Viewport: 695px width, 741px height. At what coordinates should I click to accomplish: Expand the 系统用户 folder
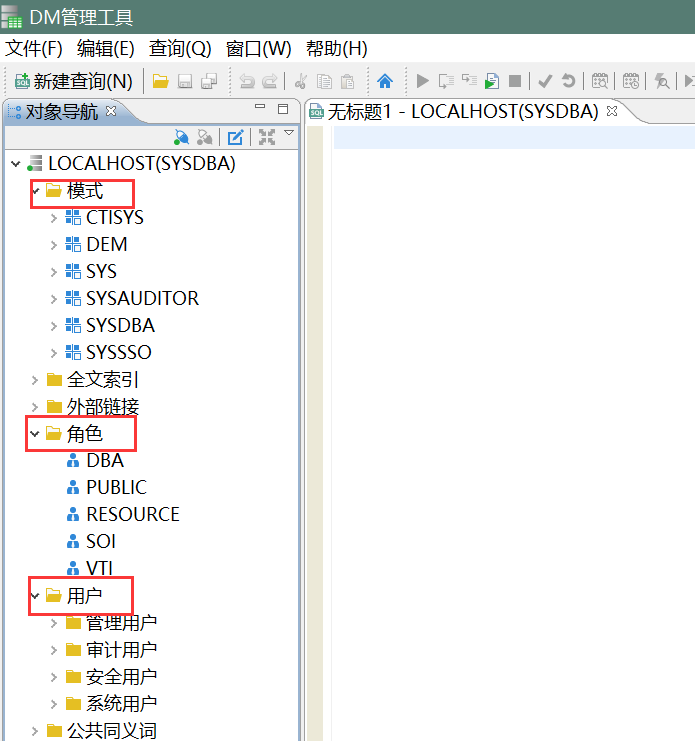tap(53, 704)
